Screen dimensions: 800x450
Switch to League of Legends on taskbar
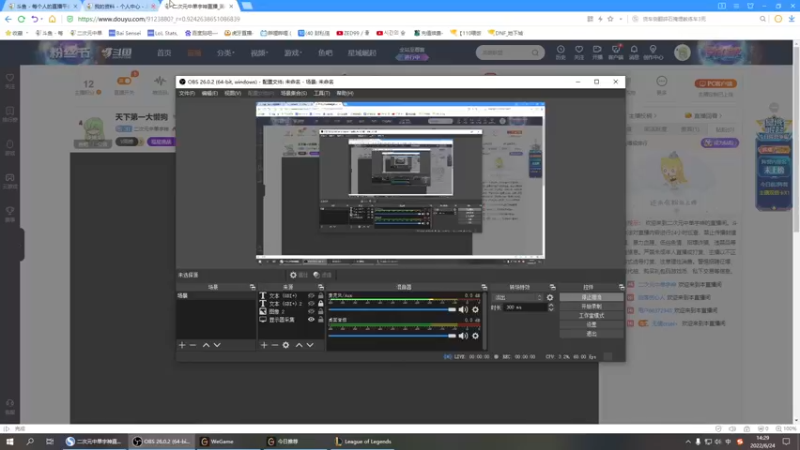[x=363, y=442]
